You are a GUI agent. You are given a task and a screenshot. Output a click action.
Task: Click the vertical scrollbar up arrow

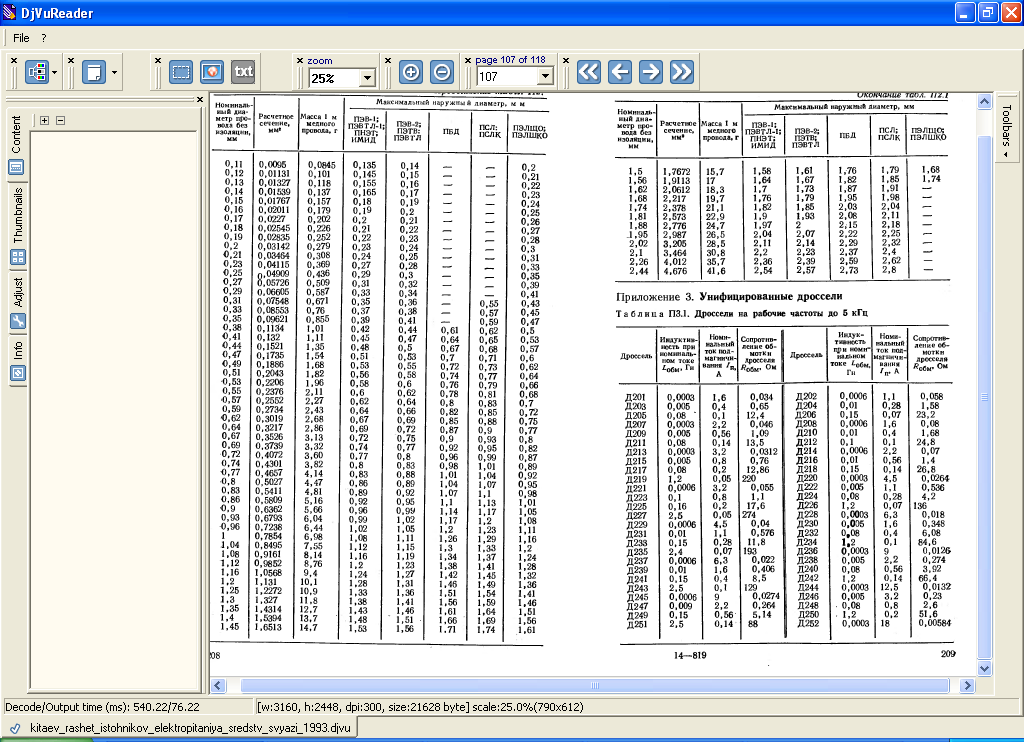click(985, 101)
